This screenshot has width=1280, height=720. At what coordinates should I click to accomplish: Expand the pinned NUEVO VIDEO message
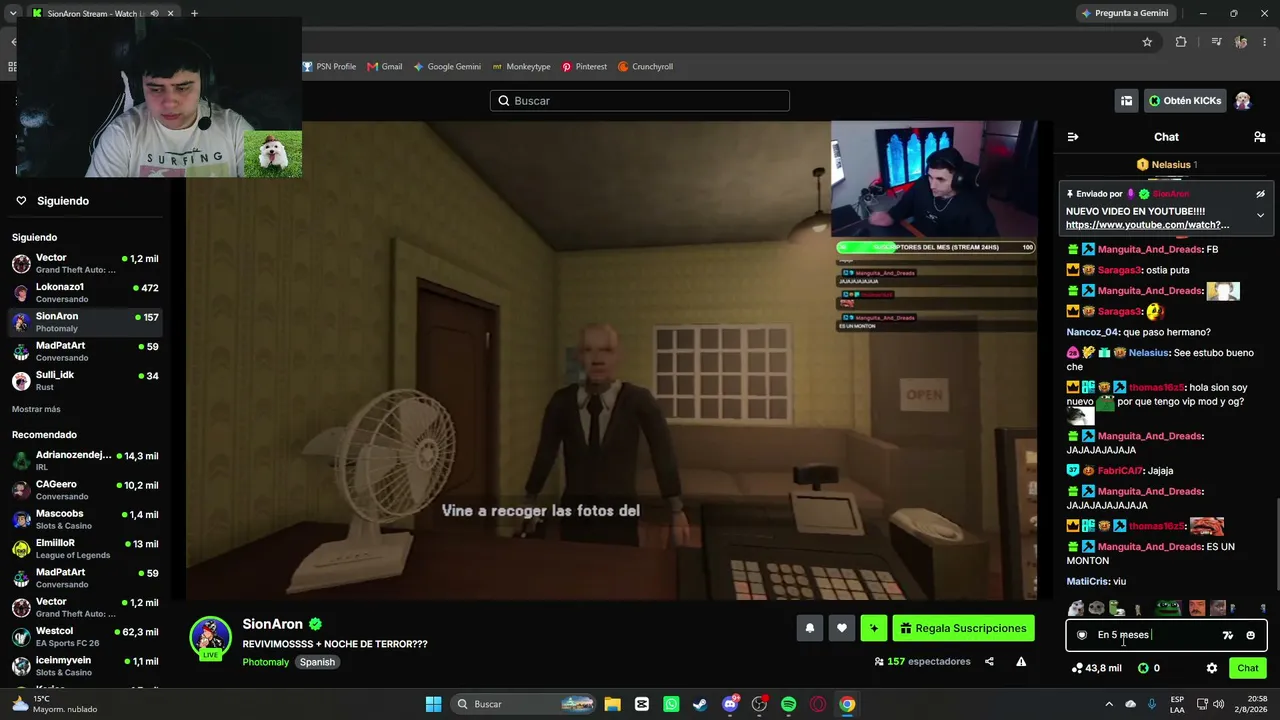[1260, 215]
